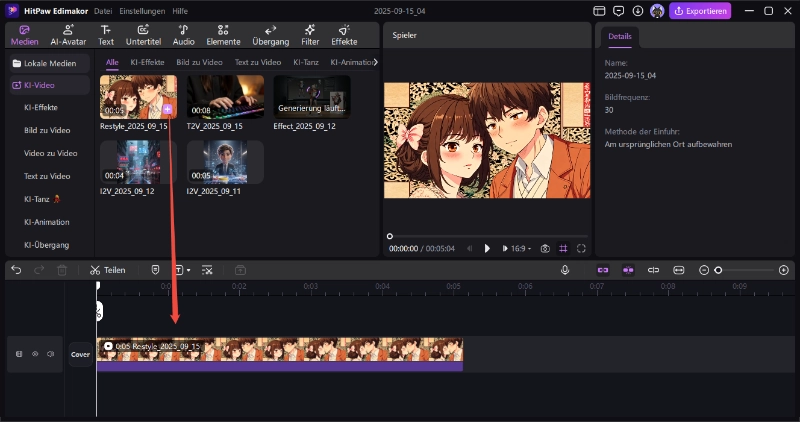The width and height of the screenshot is (800, 422).
Task: Take a snapshot of the preview
Action: pos(545,249)
